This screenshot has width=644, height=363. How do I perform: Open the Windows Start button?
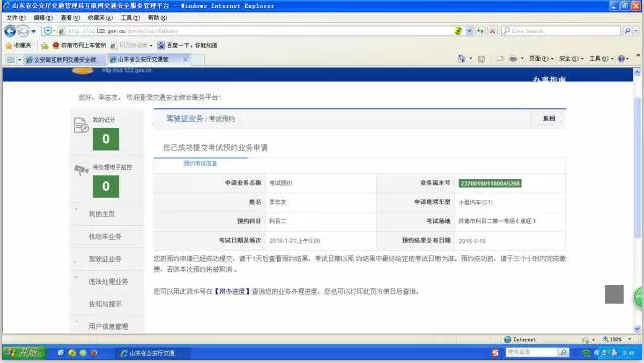tap(24, 353)
